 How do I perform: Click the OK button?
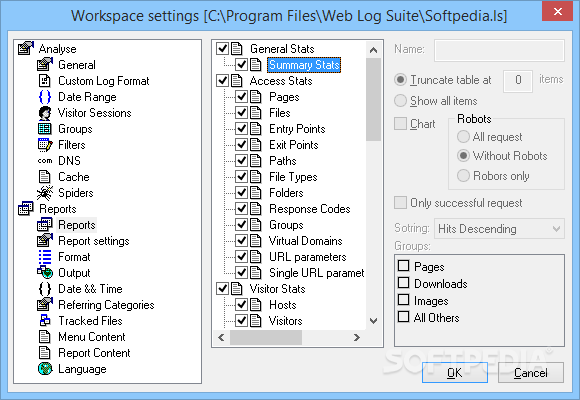[x=455, y=372]
